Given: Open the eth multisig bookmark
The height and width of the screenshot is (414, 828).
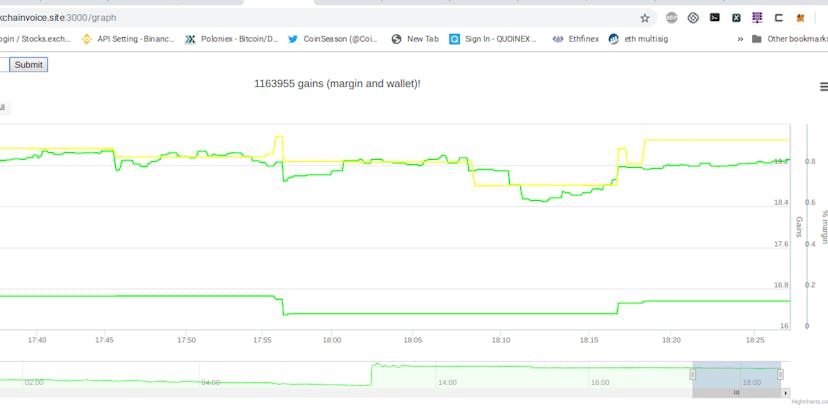Looking at the screenshot, I should click(x=638, y=39).
